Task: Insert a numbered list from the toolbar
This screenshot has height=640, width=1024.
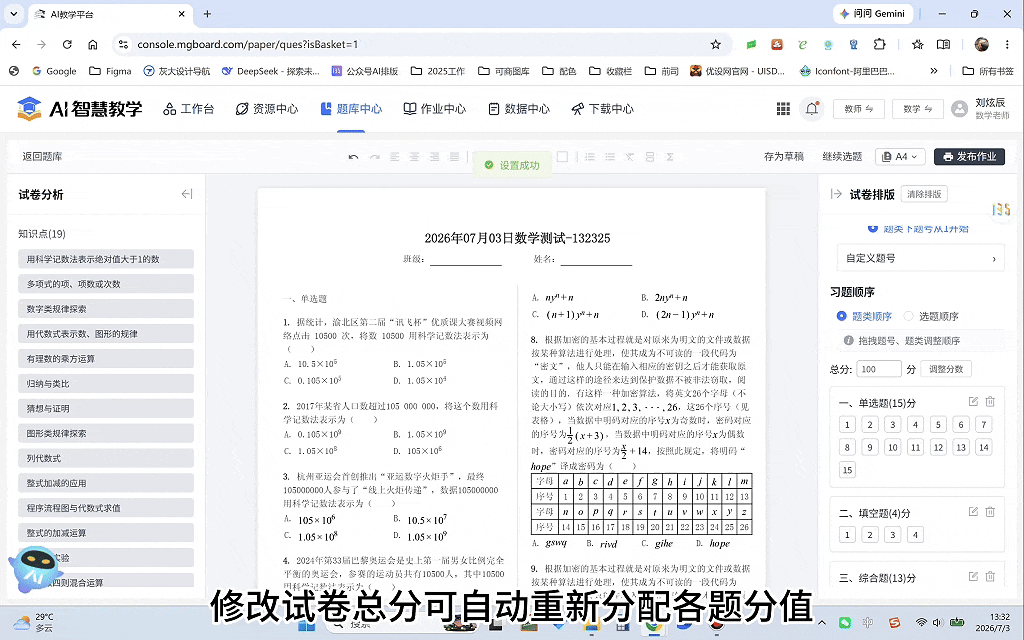Action: click(x=590, y=157)
